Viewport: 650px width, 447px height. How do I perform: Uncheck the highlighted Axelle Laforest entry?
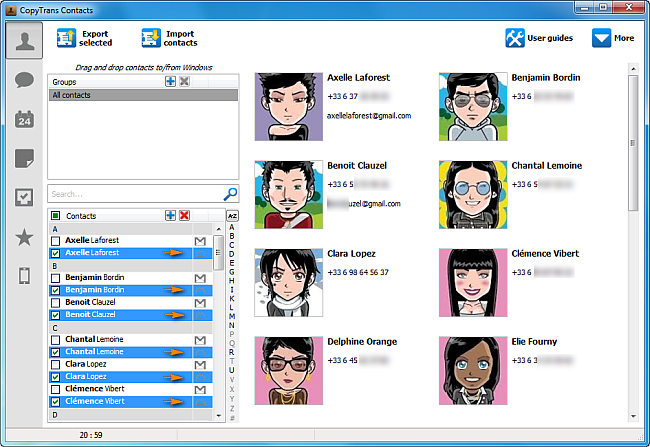pos(55,253)
